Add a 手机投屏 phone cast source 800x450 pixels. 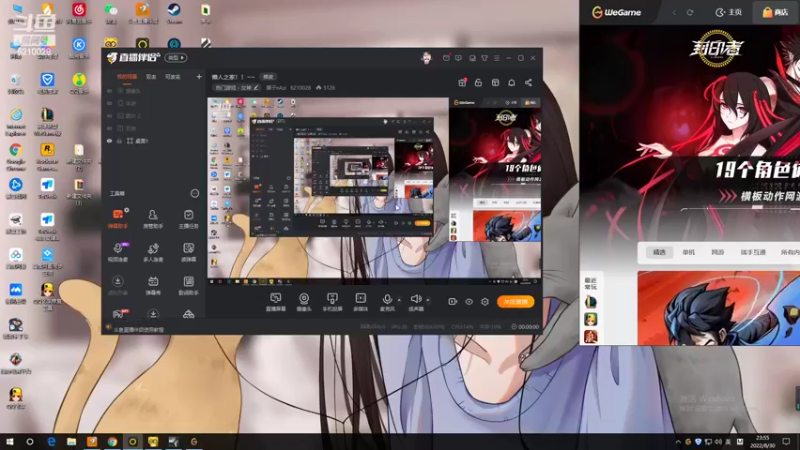click(332, 302)
